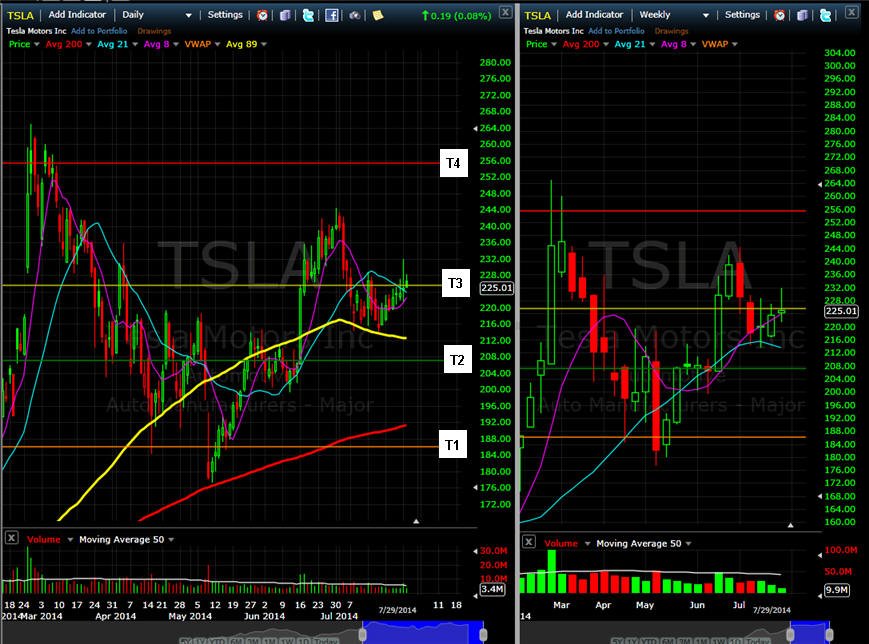Viewport: 869px width, 644px height.
Task: Click the blue range selection in Daily navigator
Action: 423,632
